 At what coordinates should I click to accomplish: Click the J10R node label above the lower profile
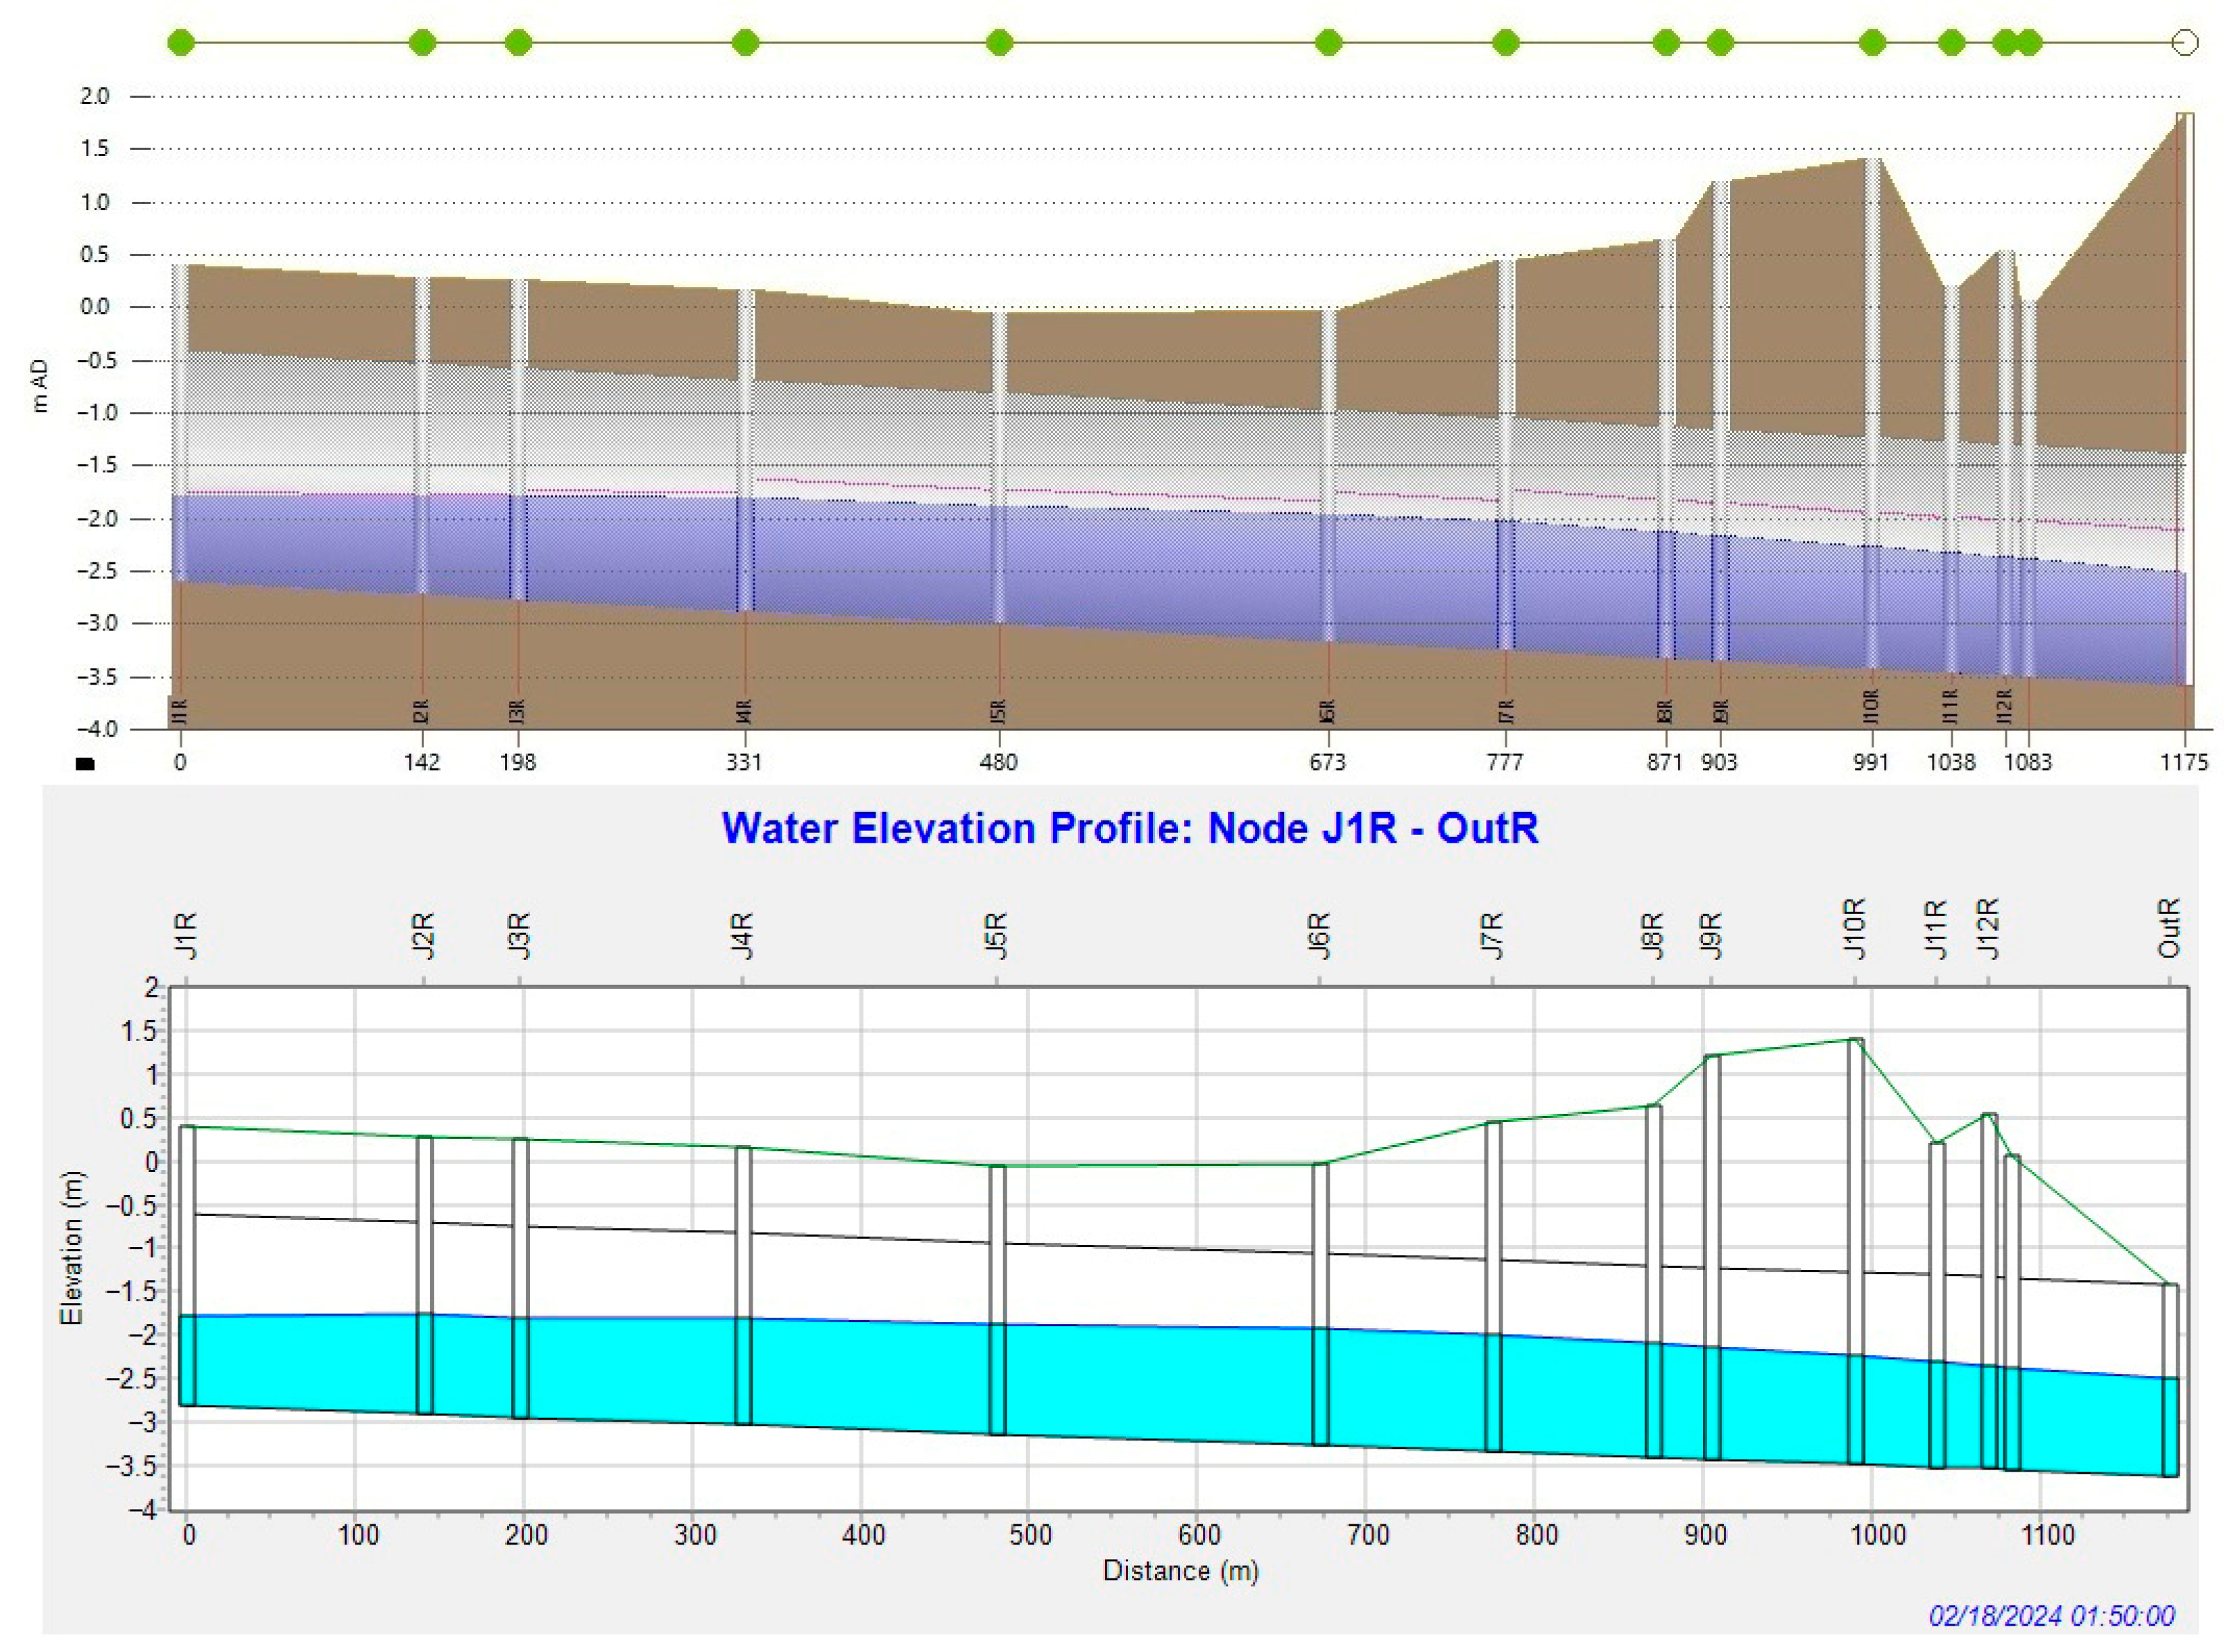1855,929
